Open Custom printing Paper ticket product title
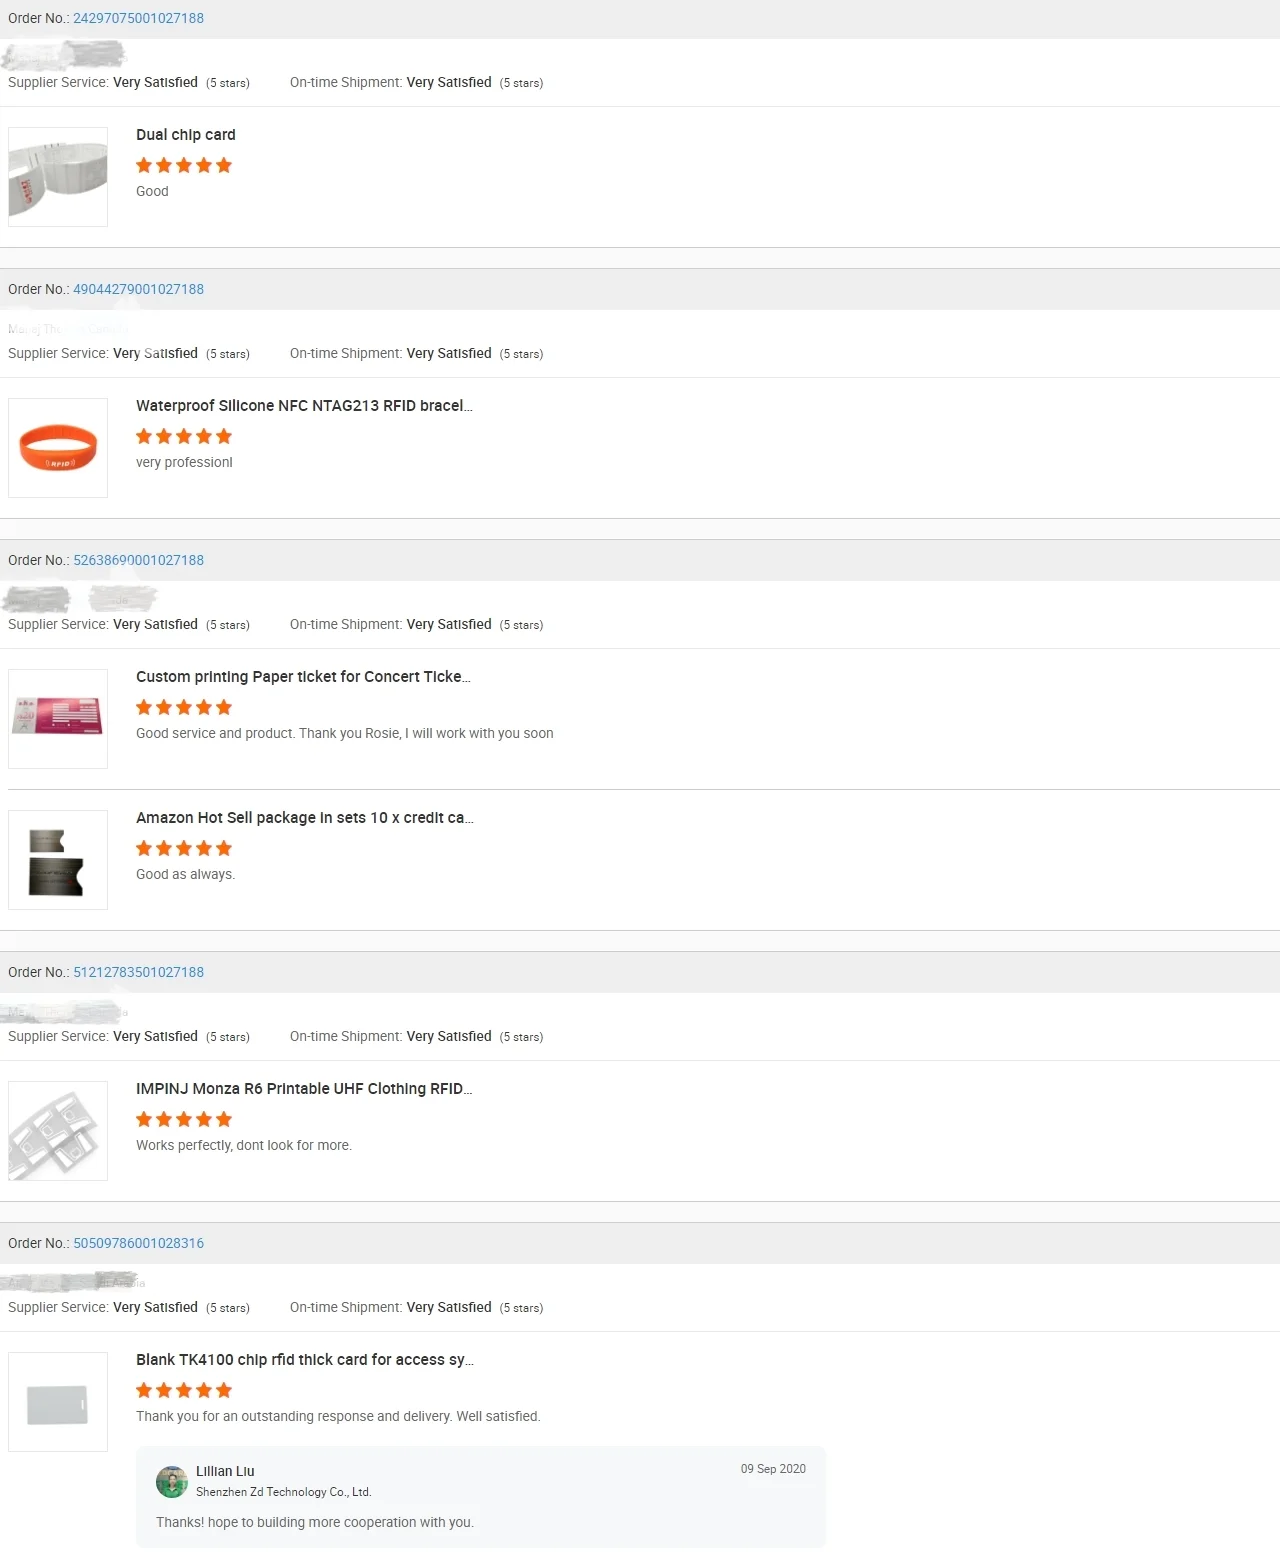Viewport: 1280px width, 1557px height. [x=303, y=677]
